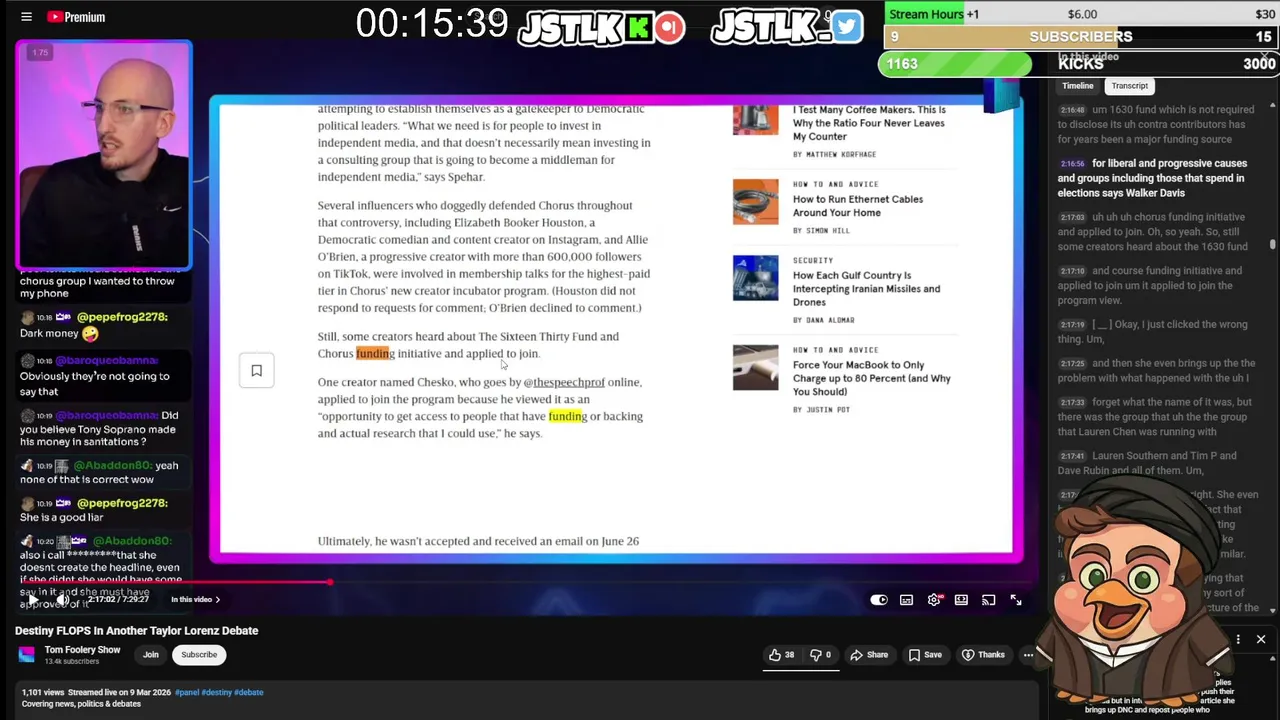Open the player settings gear
Viewport: 1280px width, 720px height.
tap(934, 600)
